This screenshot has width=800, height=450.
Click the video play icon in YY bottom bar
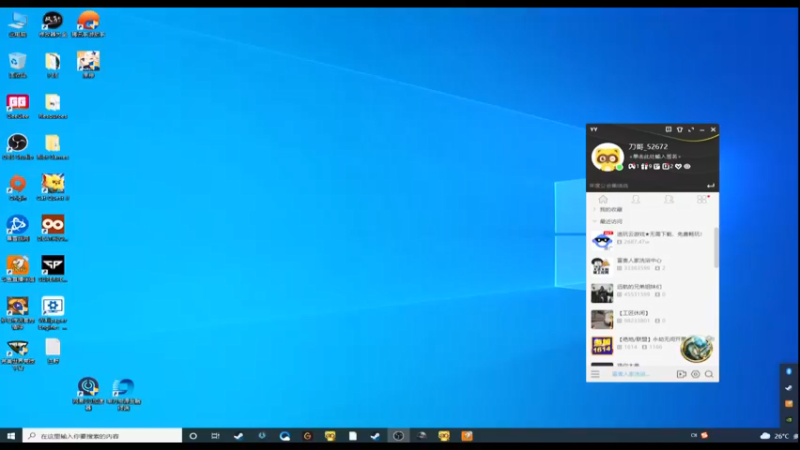(x=681, y=374)
